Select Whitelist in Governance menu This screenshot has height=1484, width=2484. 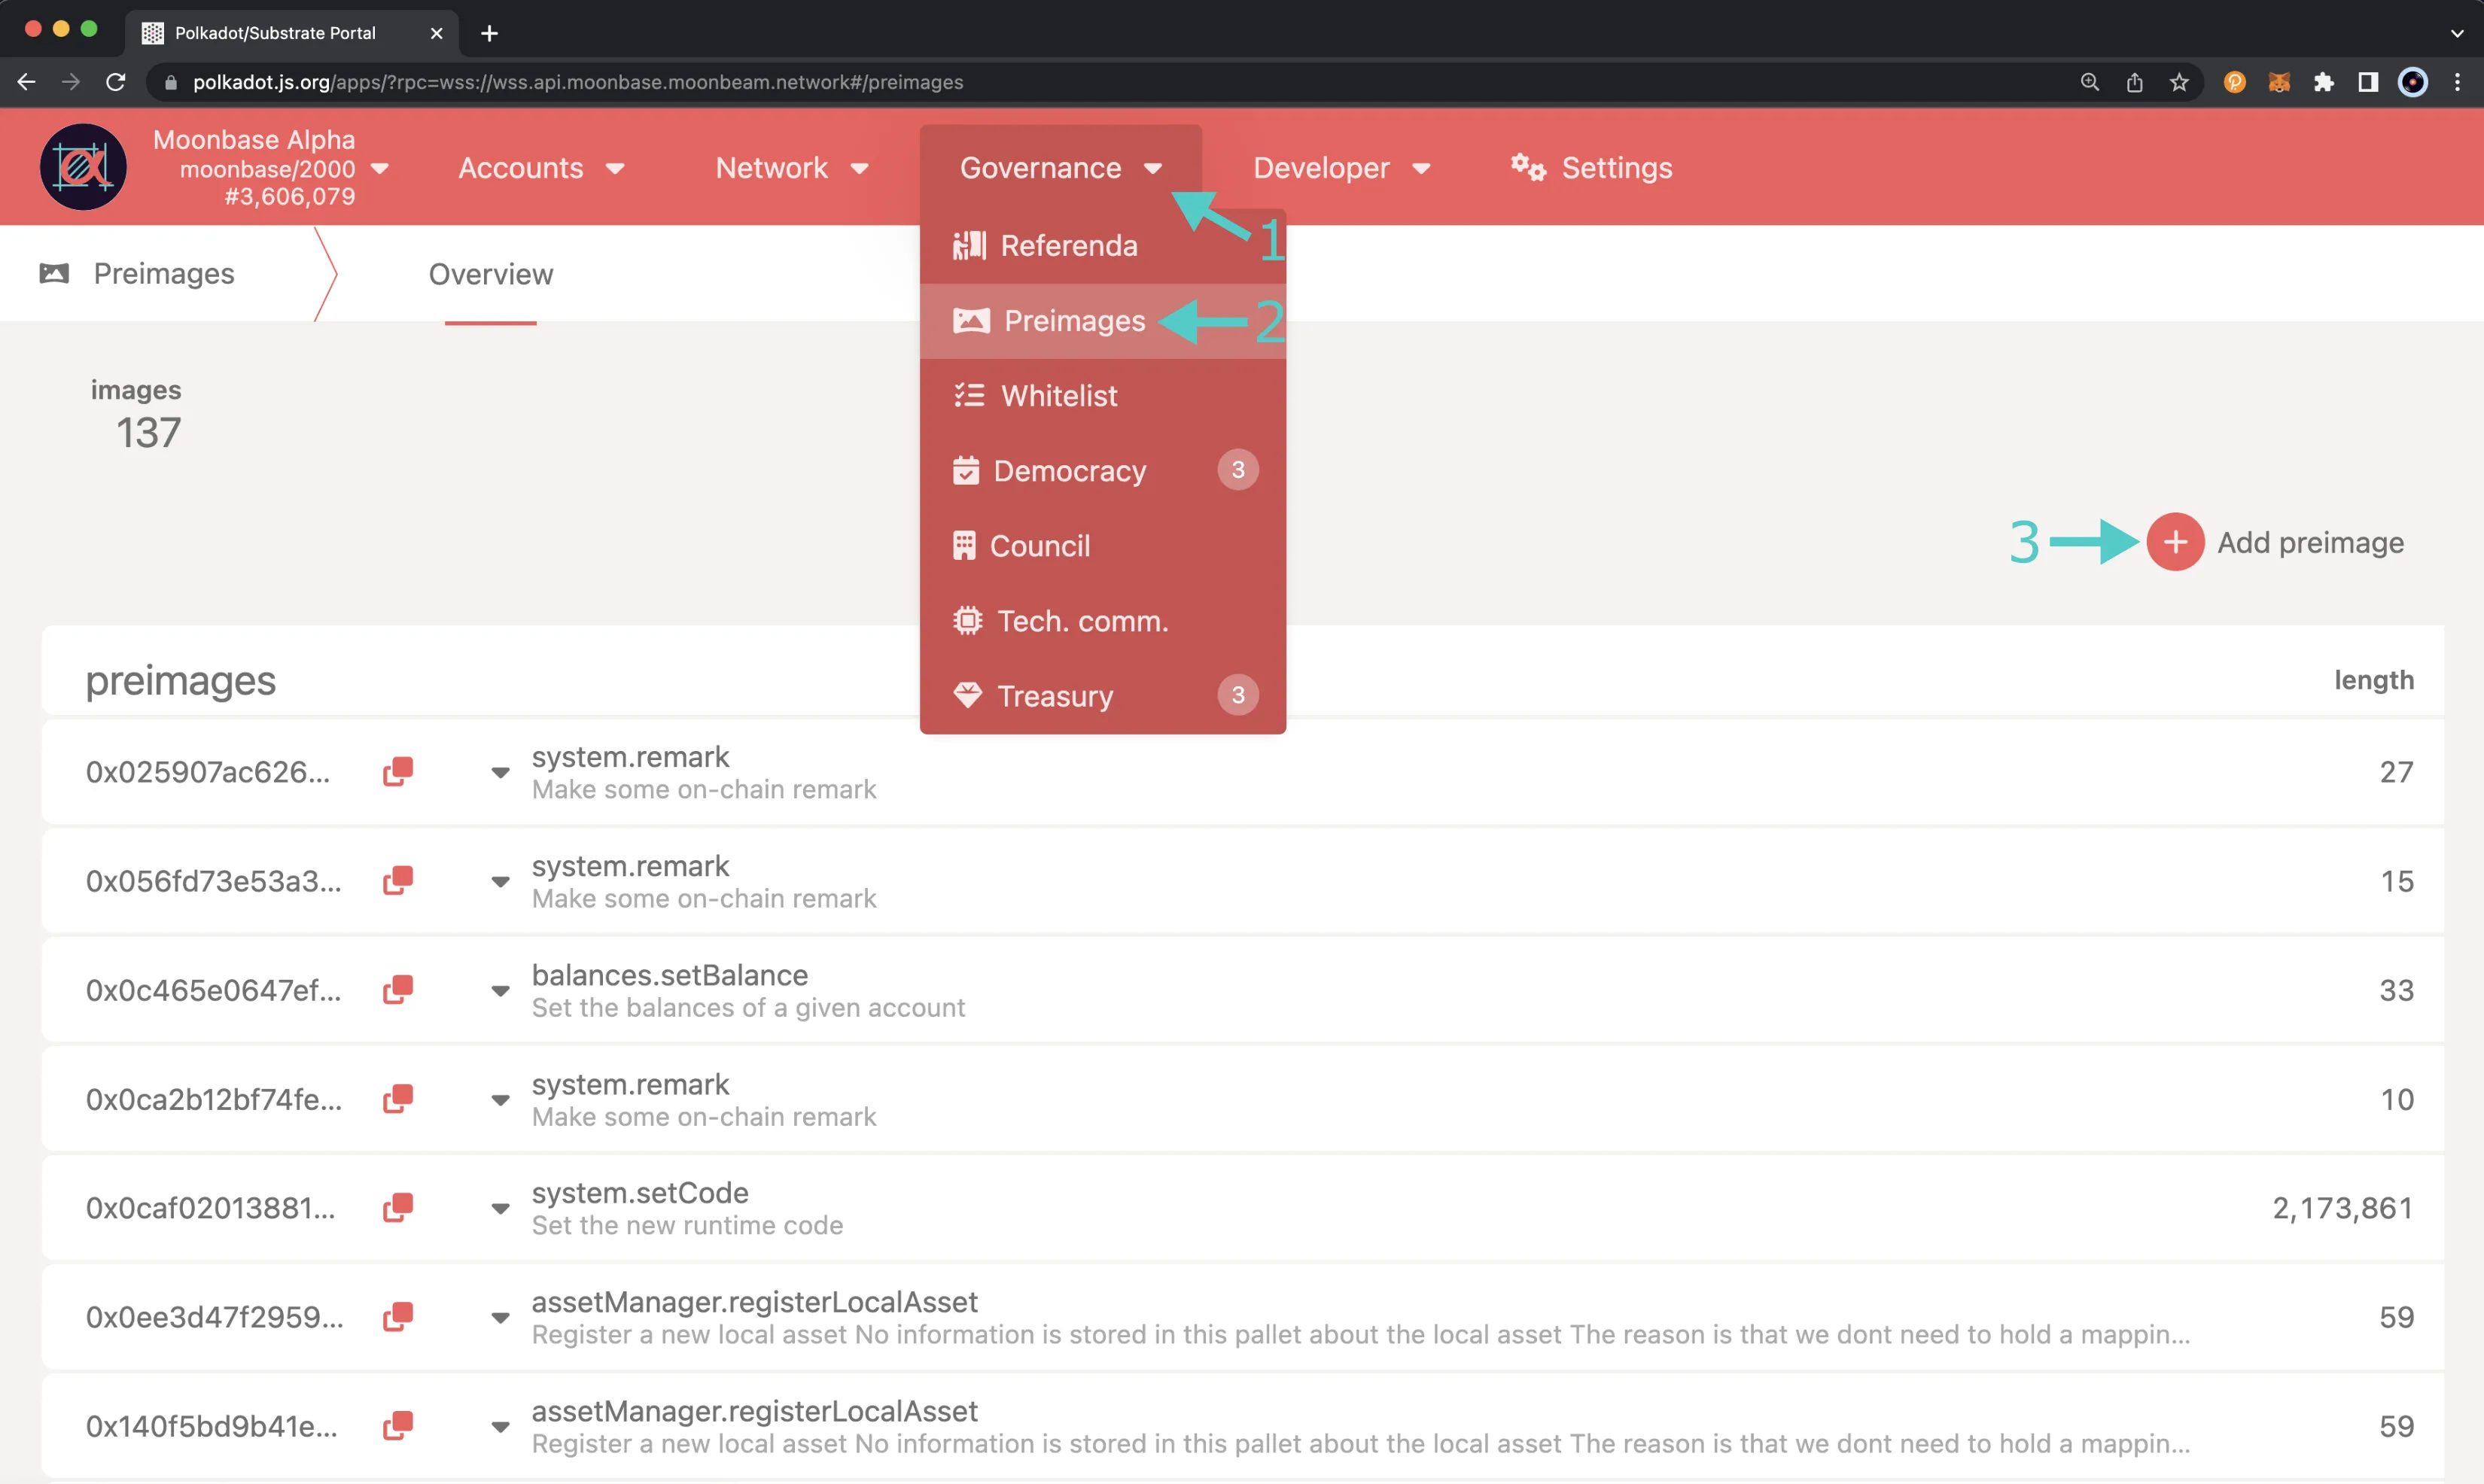(x=1102, y=396)
